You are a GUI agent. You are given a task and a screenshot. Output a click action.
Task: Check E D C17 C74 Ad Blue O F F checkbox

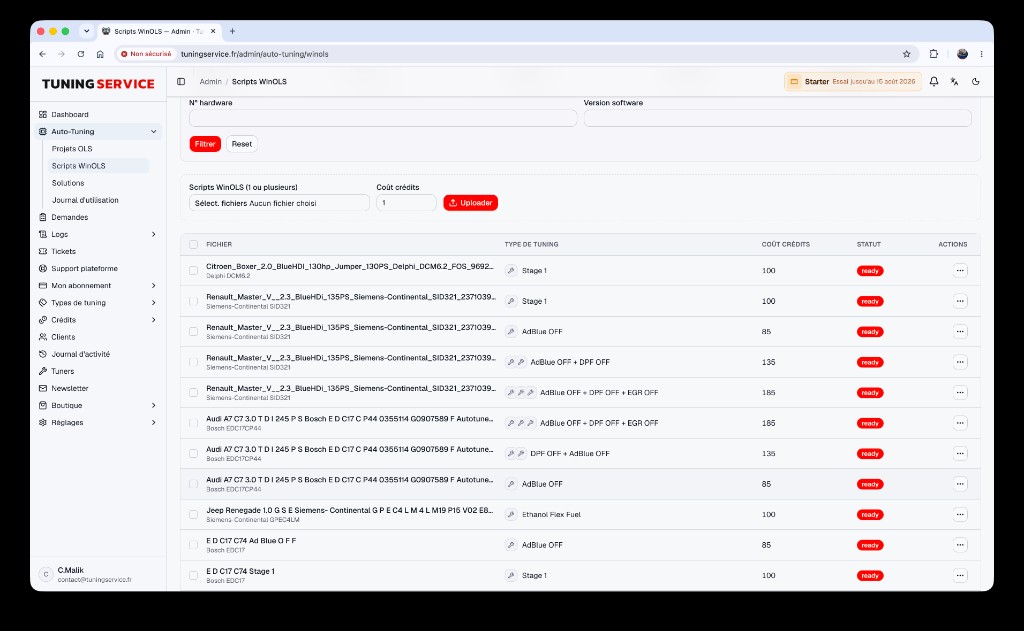click(x=193, y=545)
